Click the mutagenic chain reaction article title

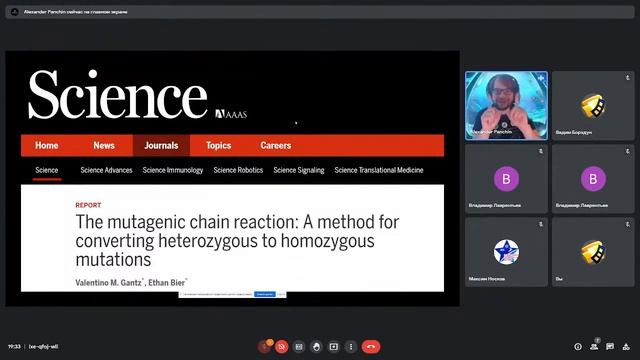pos(237,241)
